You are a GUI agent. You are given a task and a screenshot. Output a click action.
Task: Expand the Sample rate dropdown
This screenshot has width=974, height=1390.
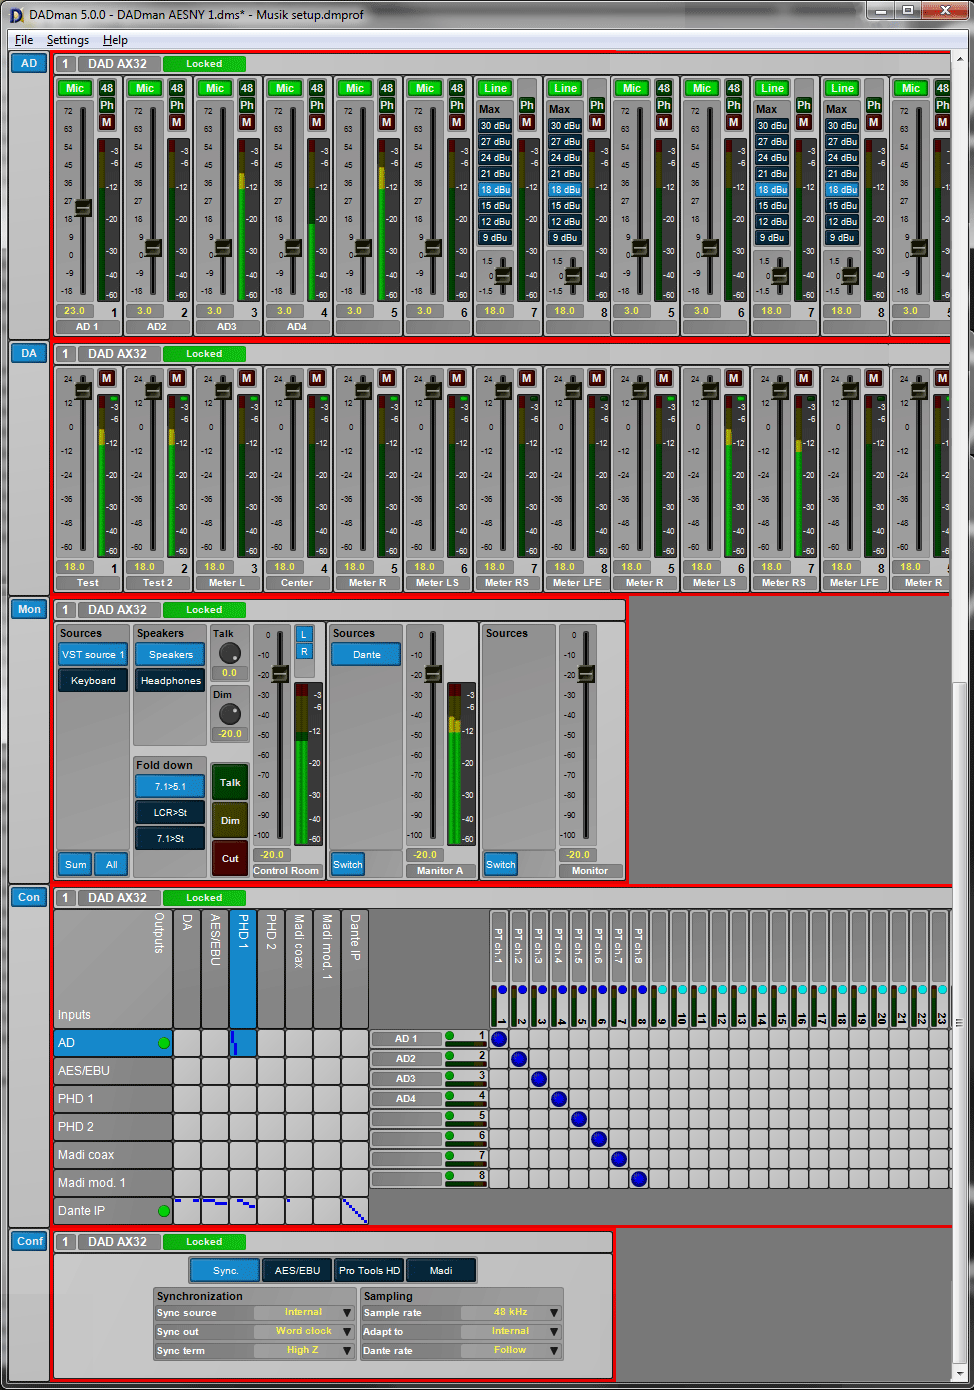click(x=554, y=1313)
